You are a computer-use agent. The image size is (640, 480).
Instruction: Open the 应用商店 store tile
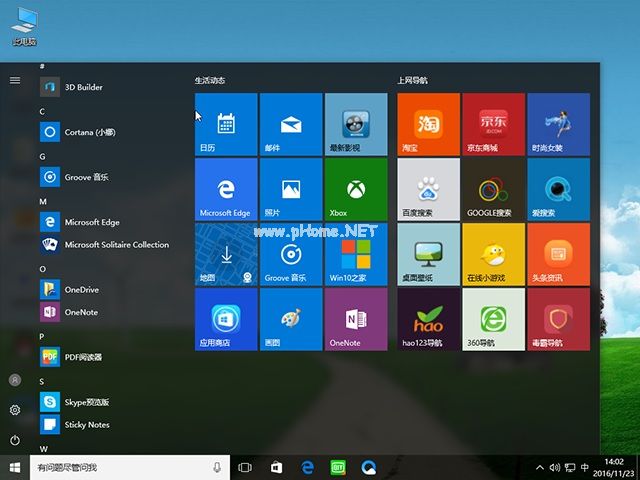point(226,319)
